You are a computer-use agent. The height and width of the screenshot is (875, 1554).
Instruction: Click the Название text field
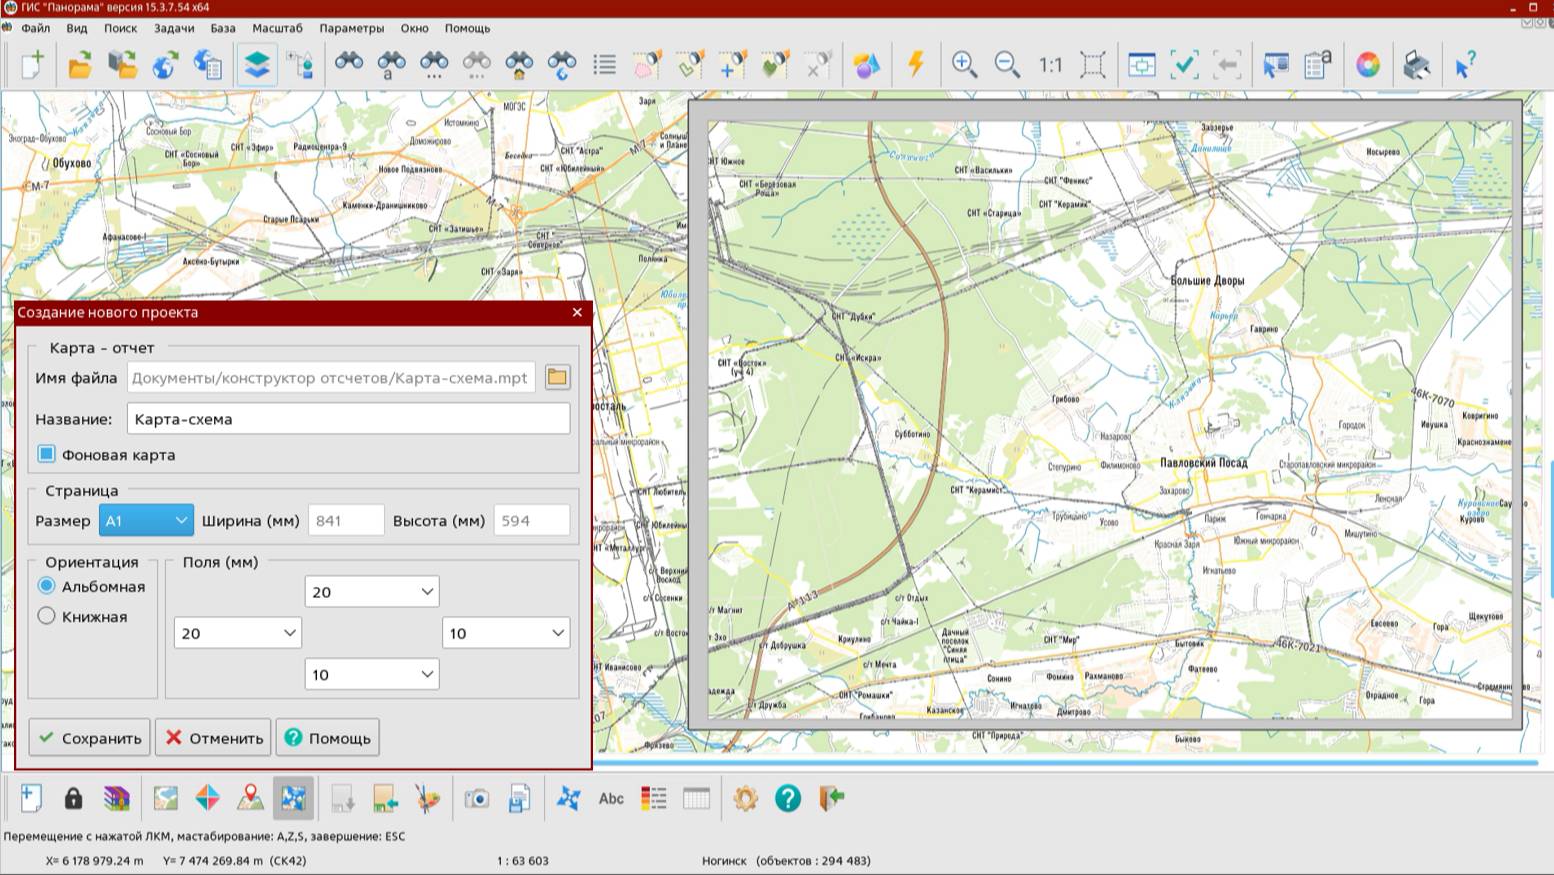click(348, 419)
